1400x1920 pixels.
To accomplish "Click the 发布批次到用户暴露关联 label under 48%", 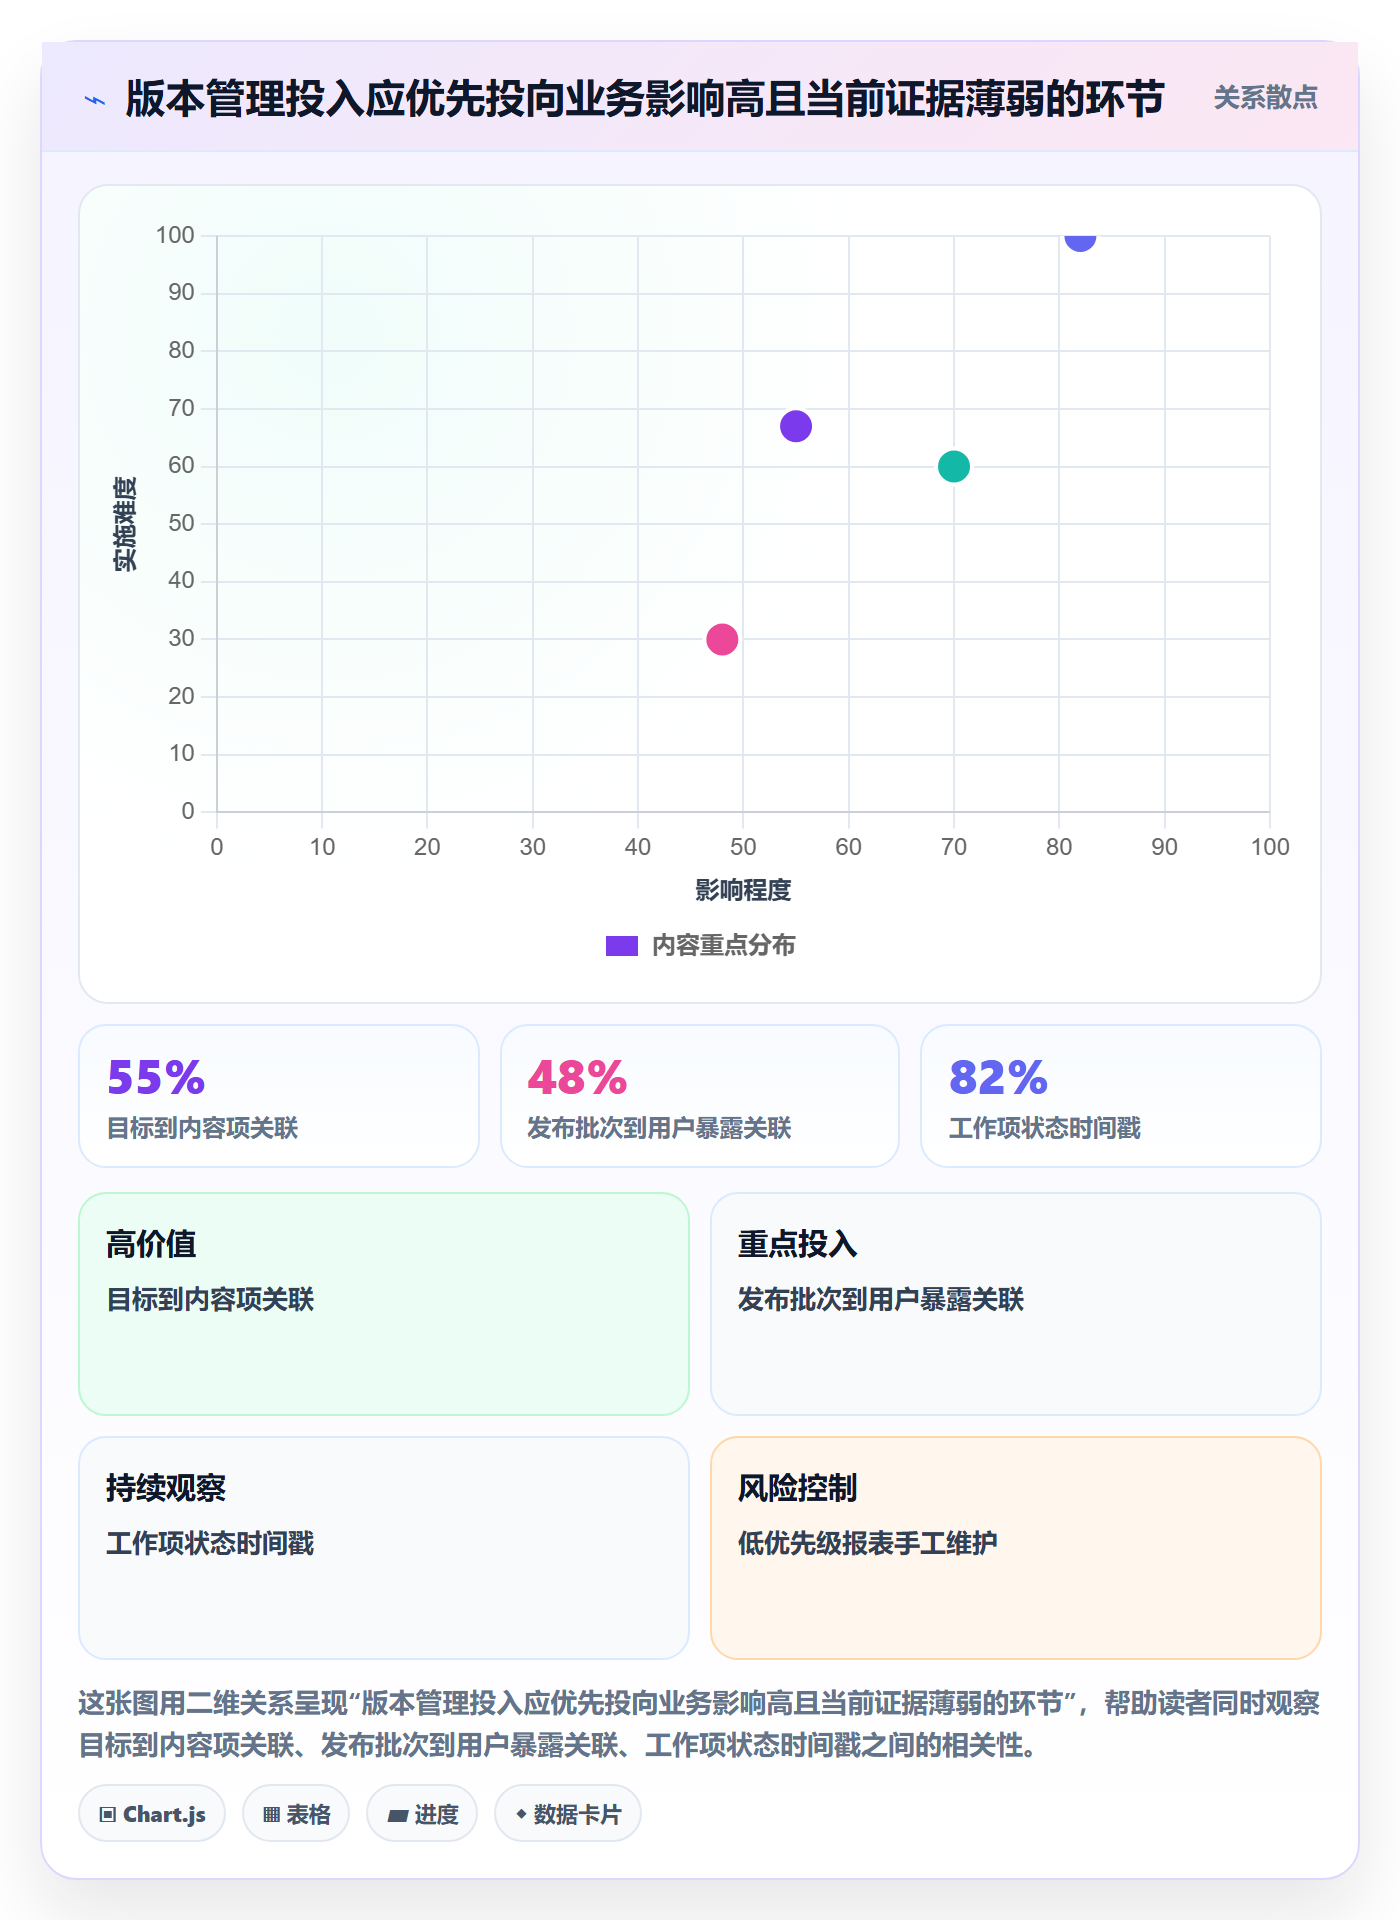I will 659,1128.
